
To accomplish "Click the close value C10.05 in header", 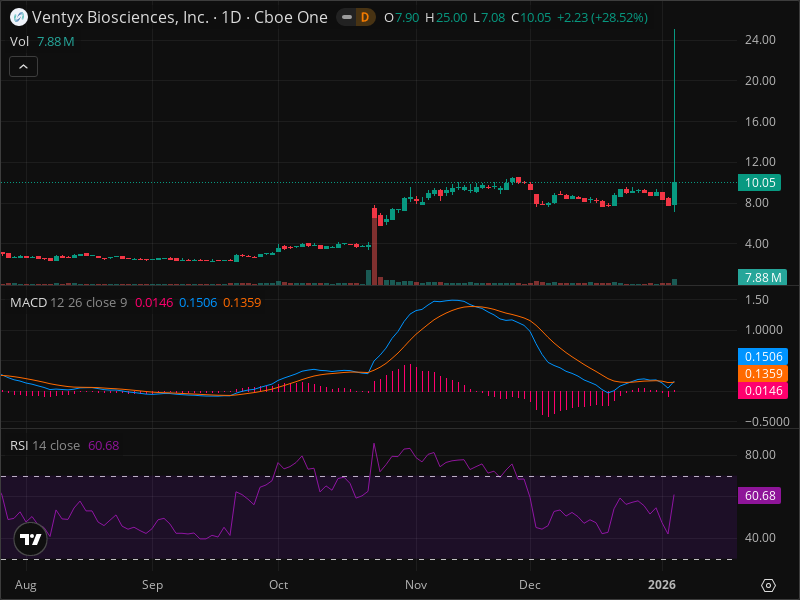I will click(x=531, y=18).
